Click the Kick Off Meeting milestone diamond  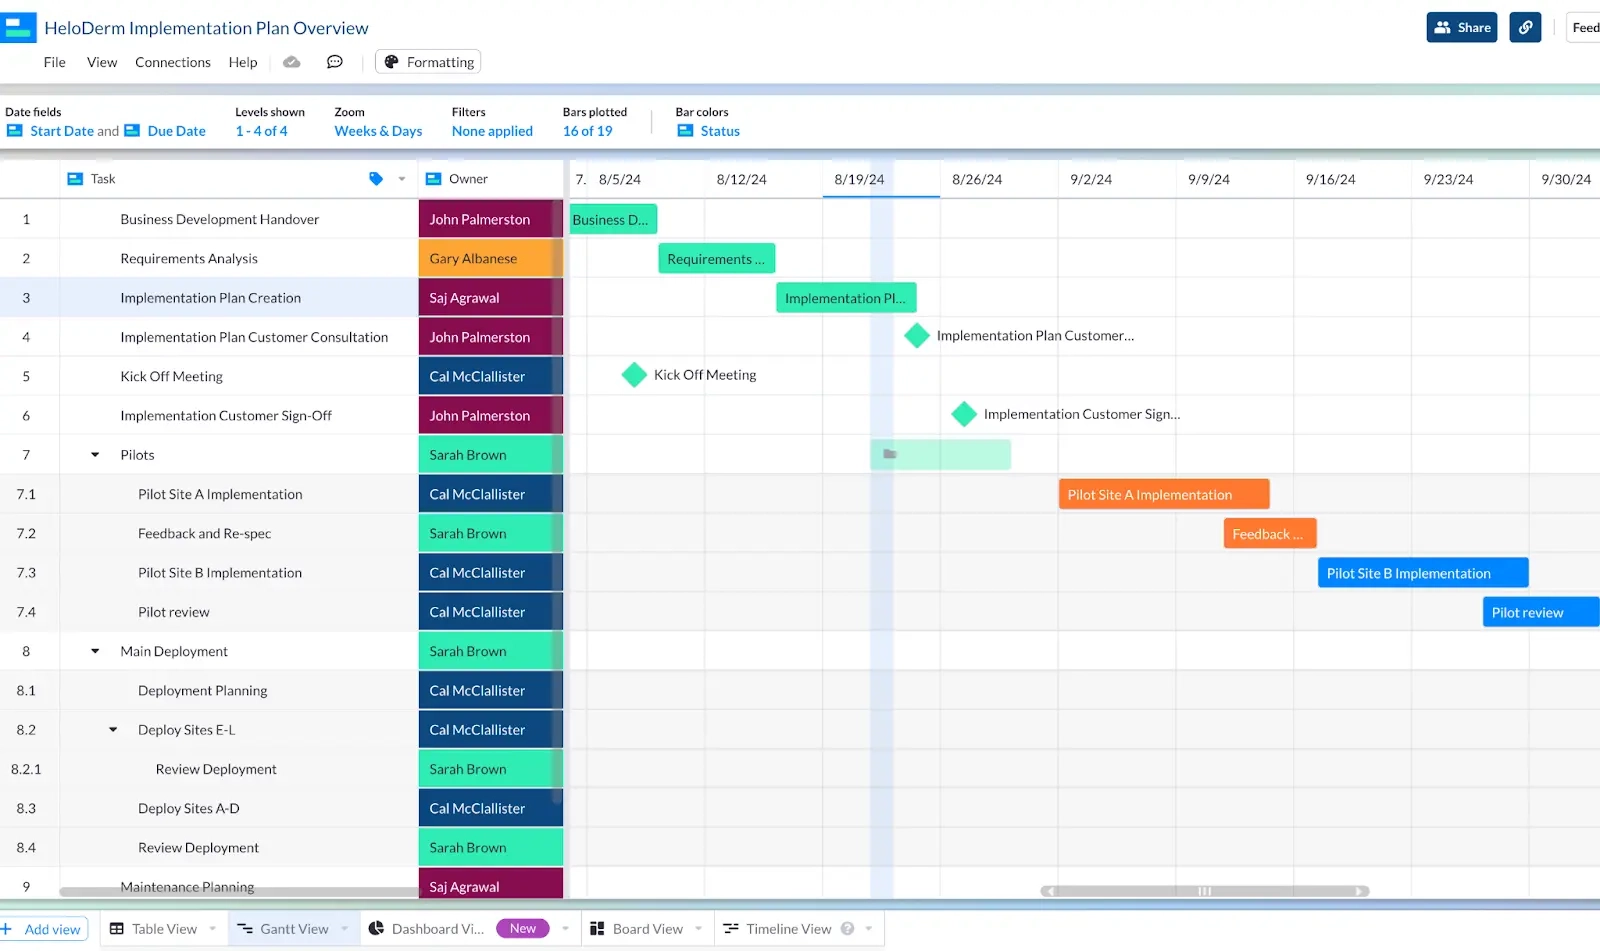pos(633,375)
